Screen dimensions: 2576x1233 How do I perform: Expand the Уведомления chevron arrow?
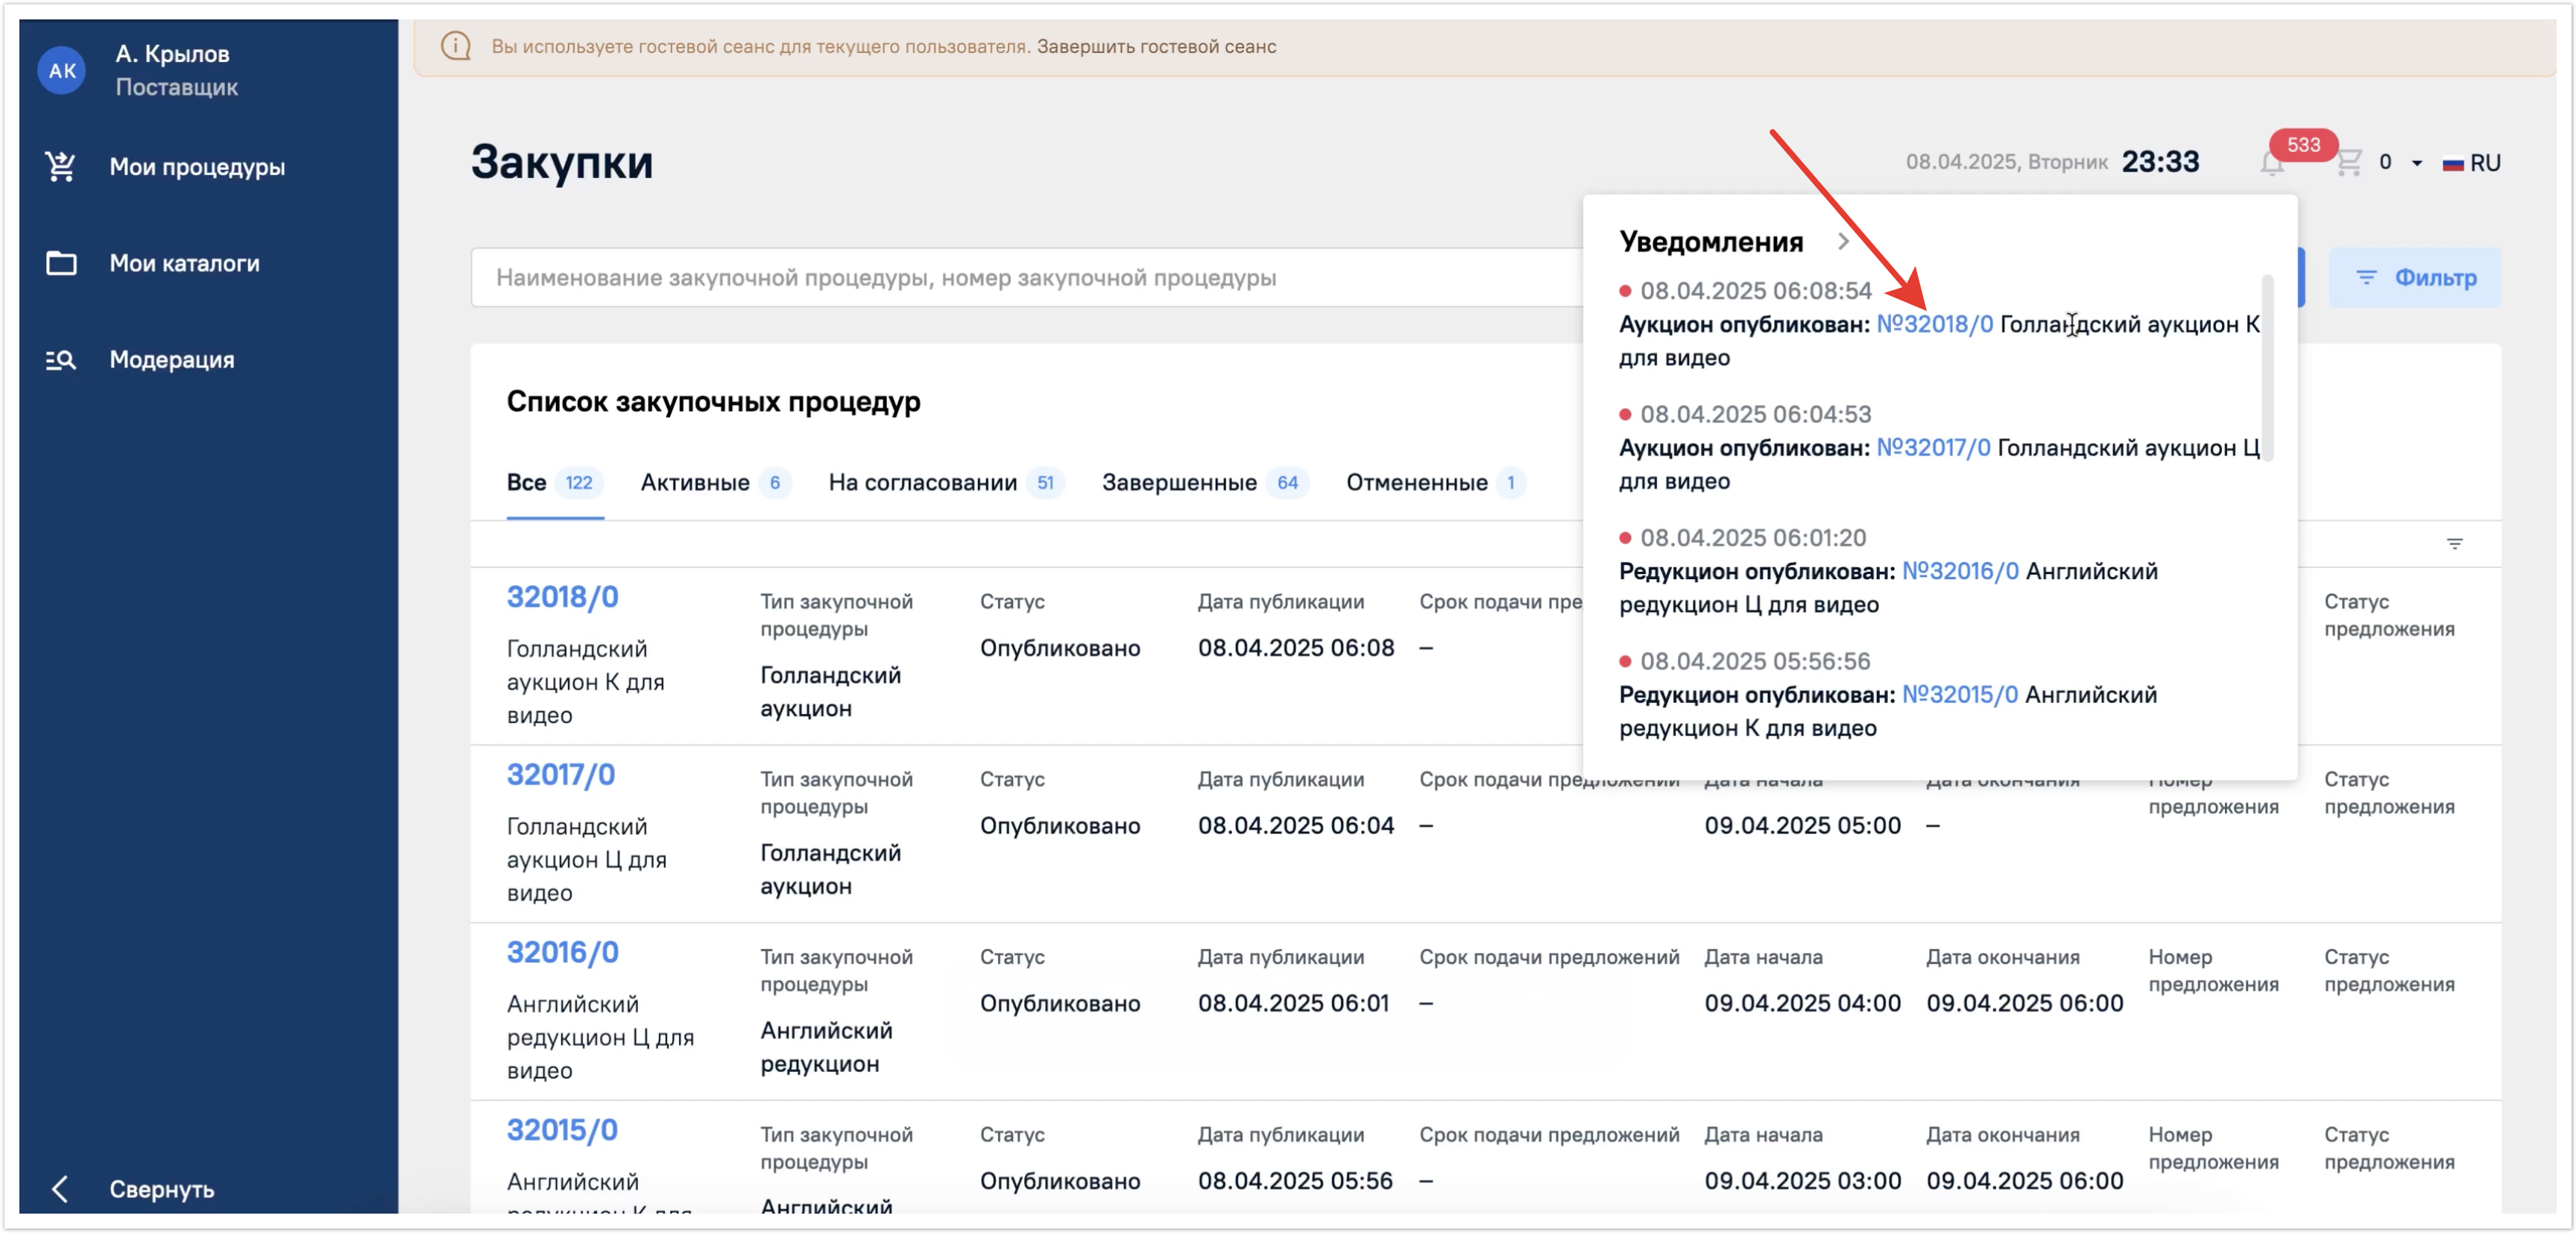1843,242
